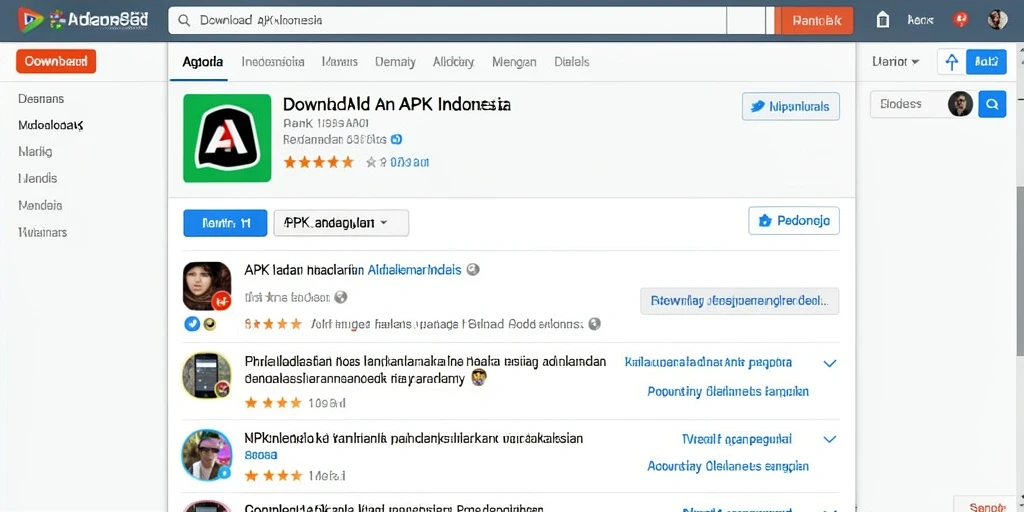
Task: Click the orange star rating of main app
Action: pyautogui.click(x=319, y=162)
